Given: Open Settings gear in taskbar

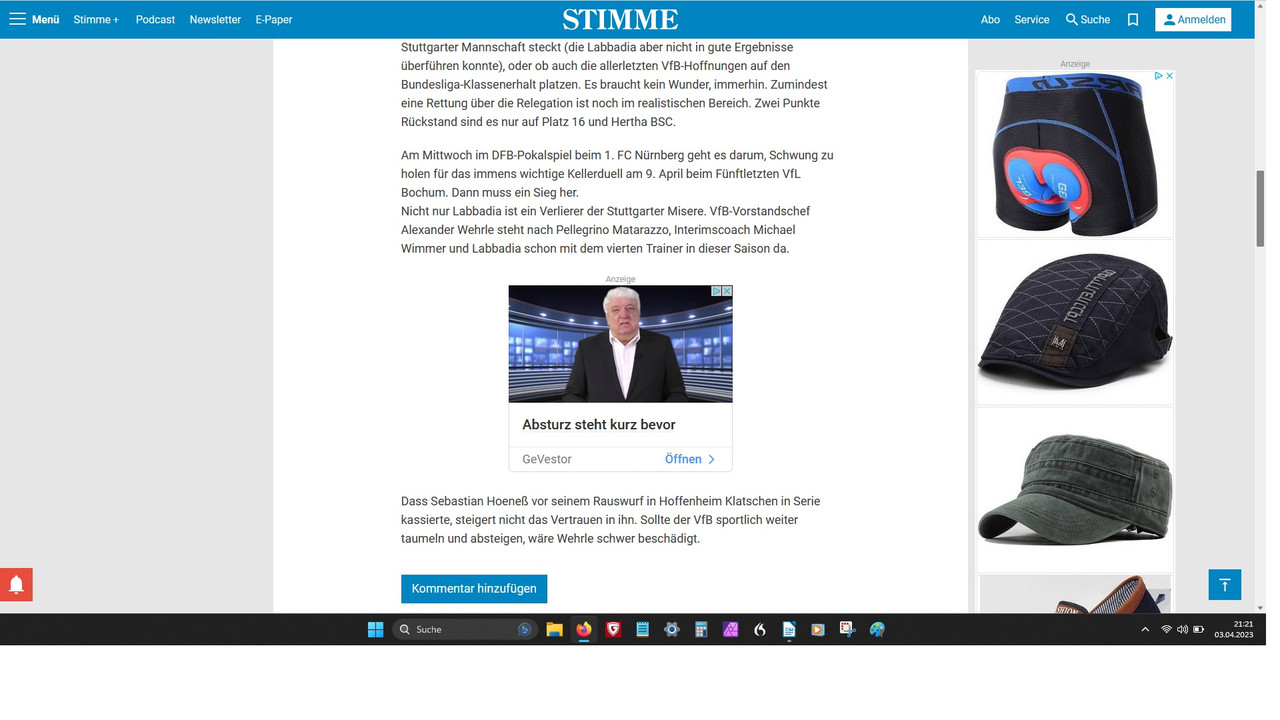Looking at the screenshot, I should point(672,629).
